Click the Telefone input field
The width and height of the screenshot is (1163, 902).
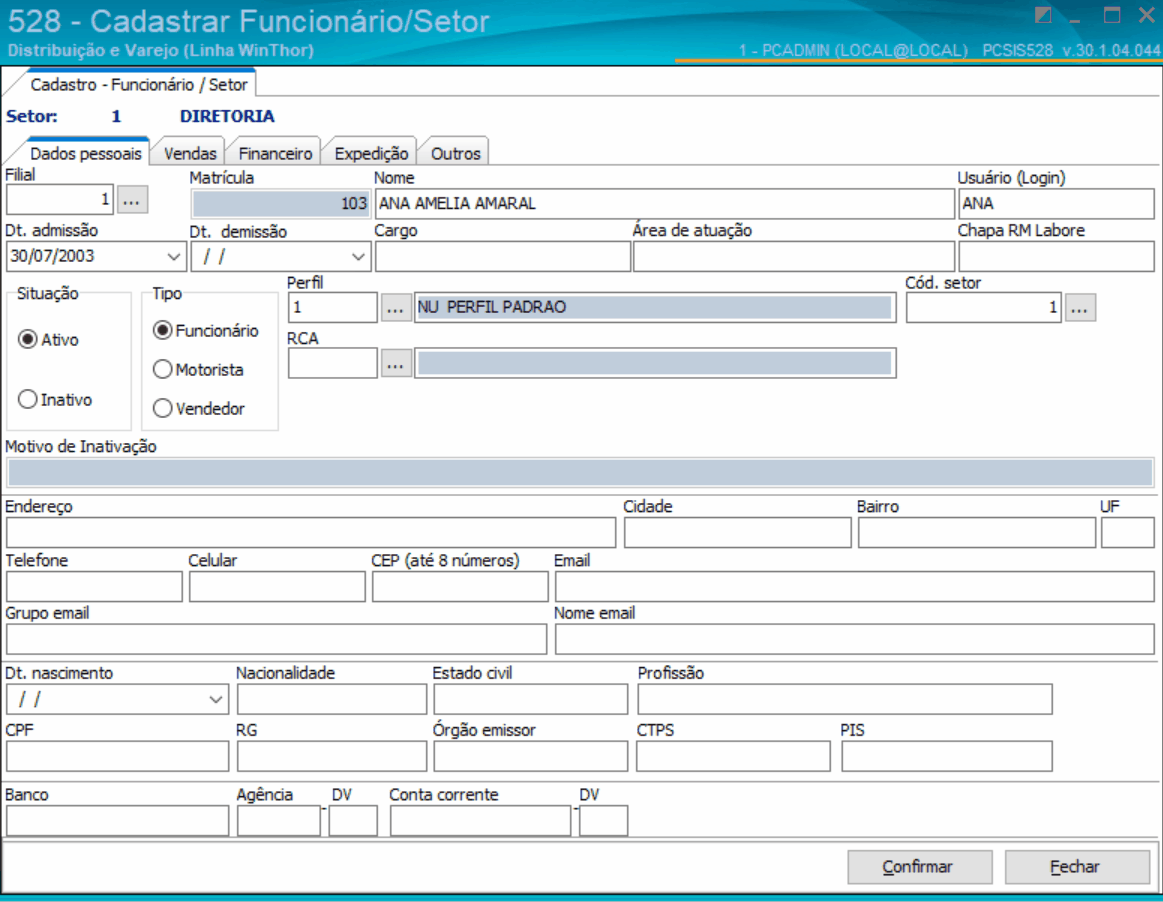[x=94, y=587]
